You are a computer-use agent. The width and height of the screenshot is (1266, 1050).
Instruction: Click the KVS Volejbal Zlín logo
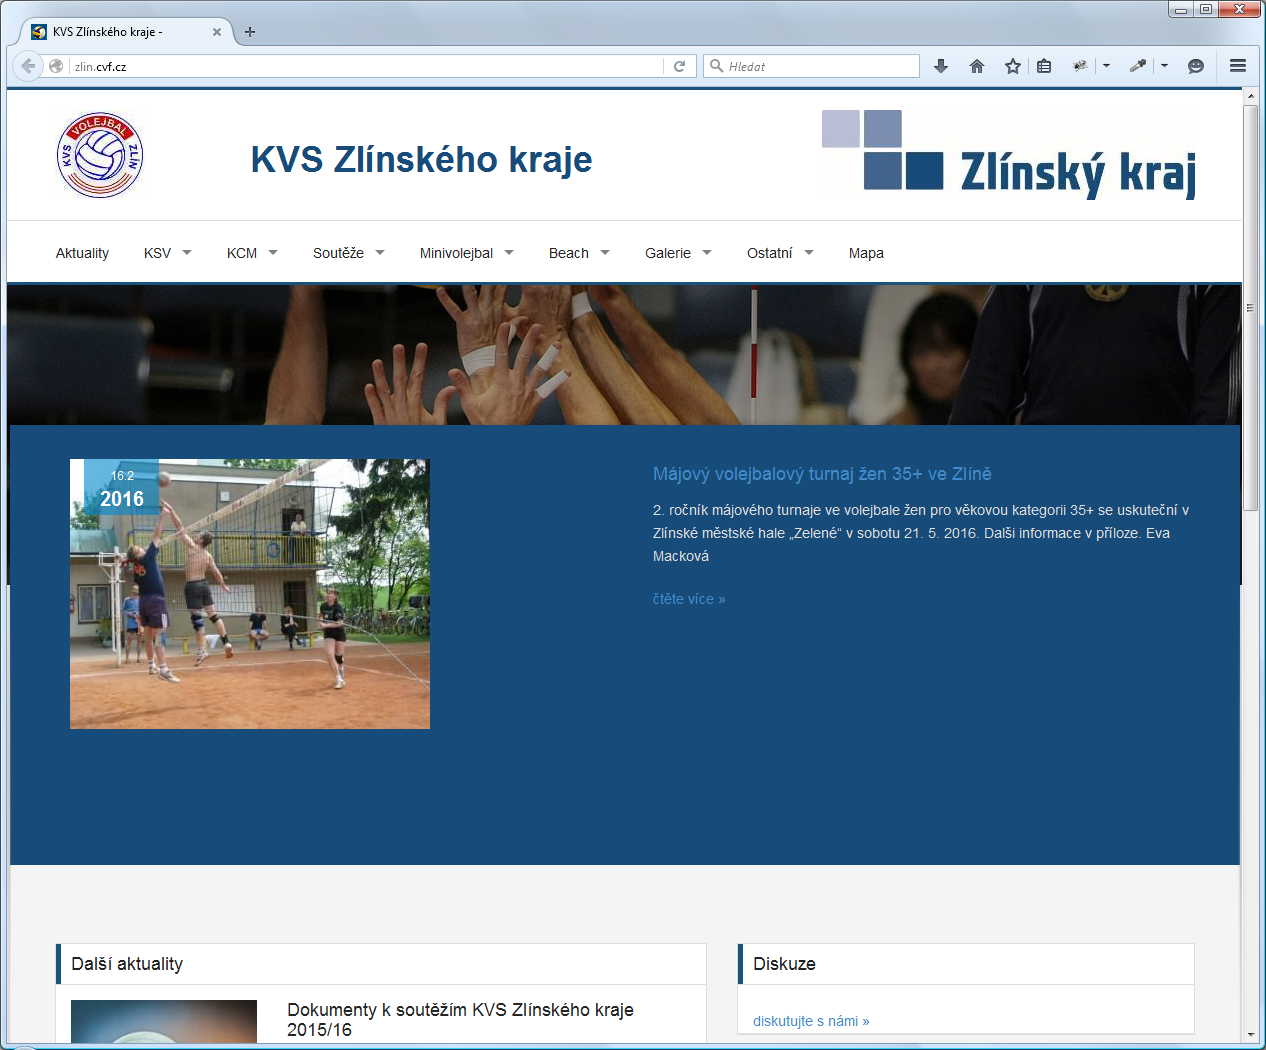[100, 155]
